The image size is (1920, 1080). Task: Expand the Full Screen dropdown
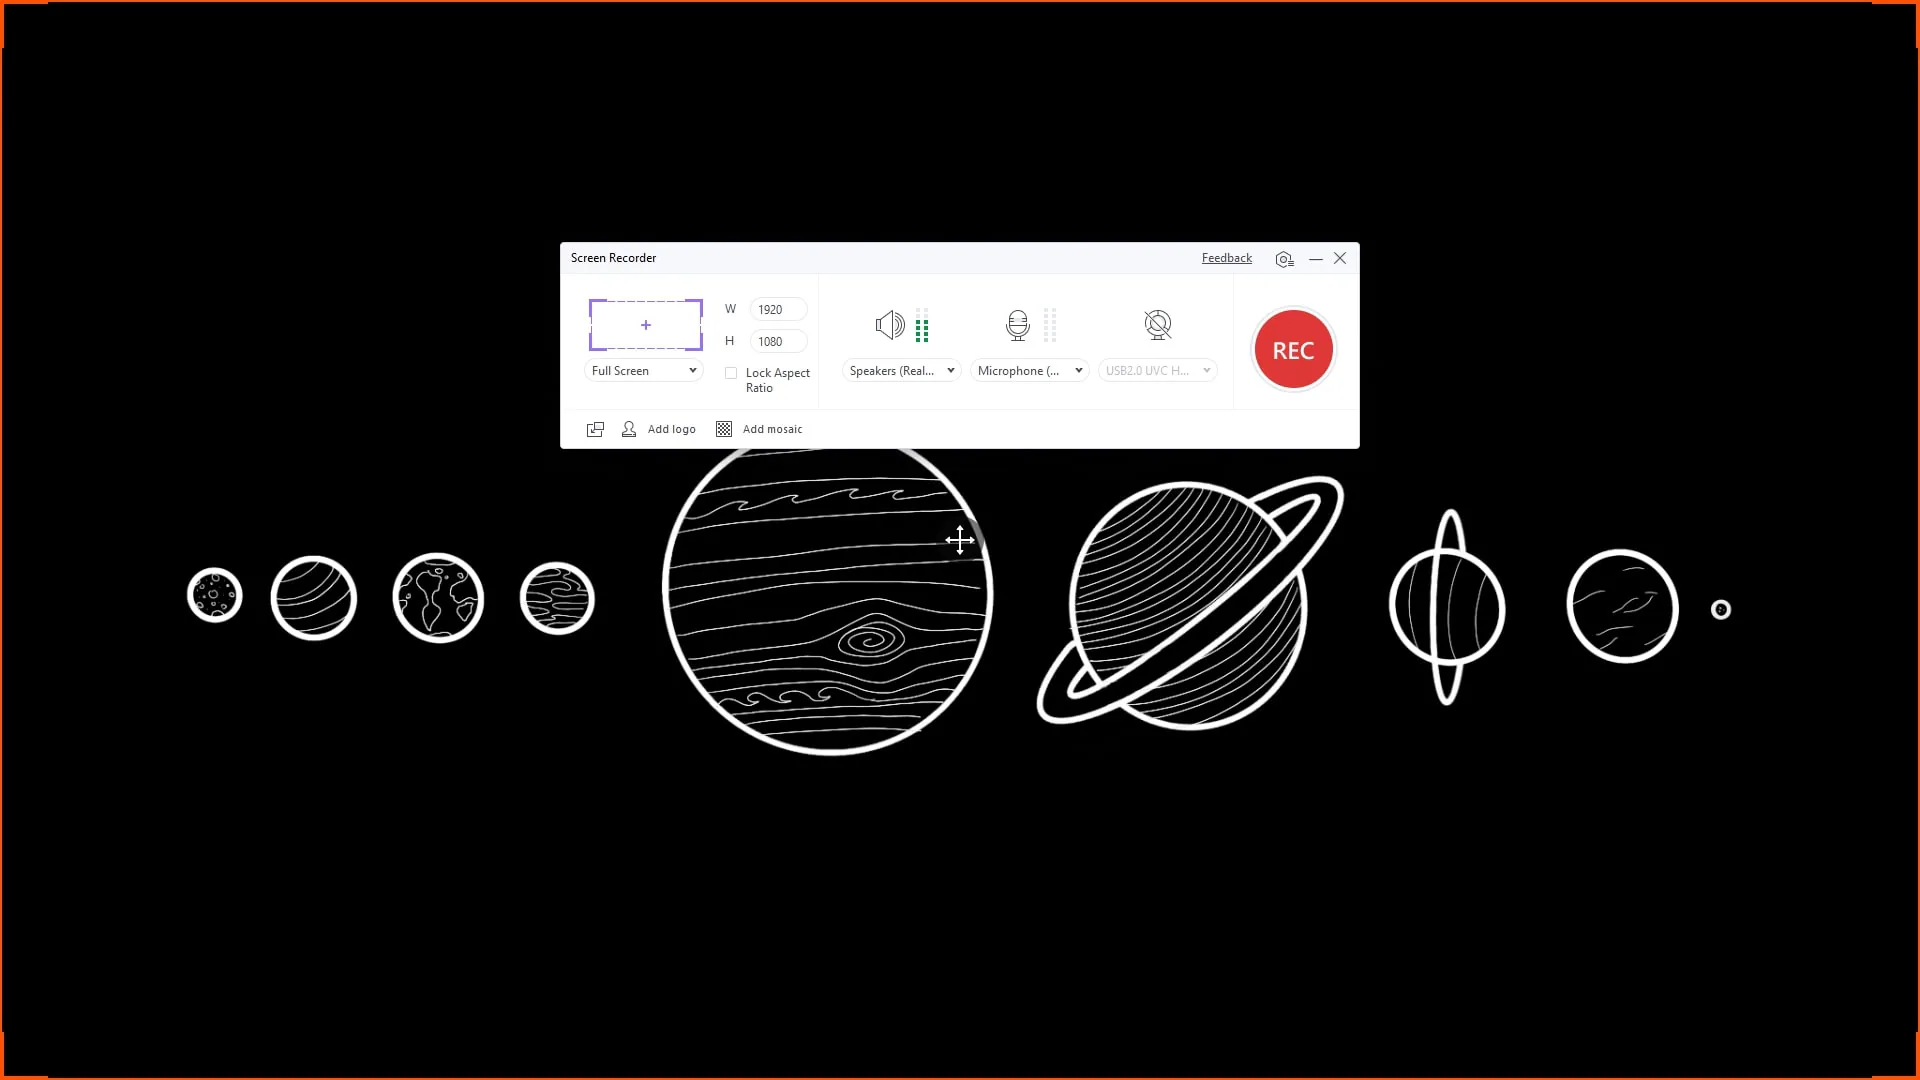(692, 369)
